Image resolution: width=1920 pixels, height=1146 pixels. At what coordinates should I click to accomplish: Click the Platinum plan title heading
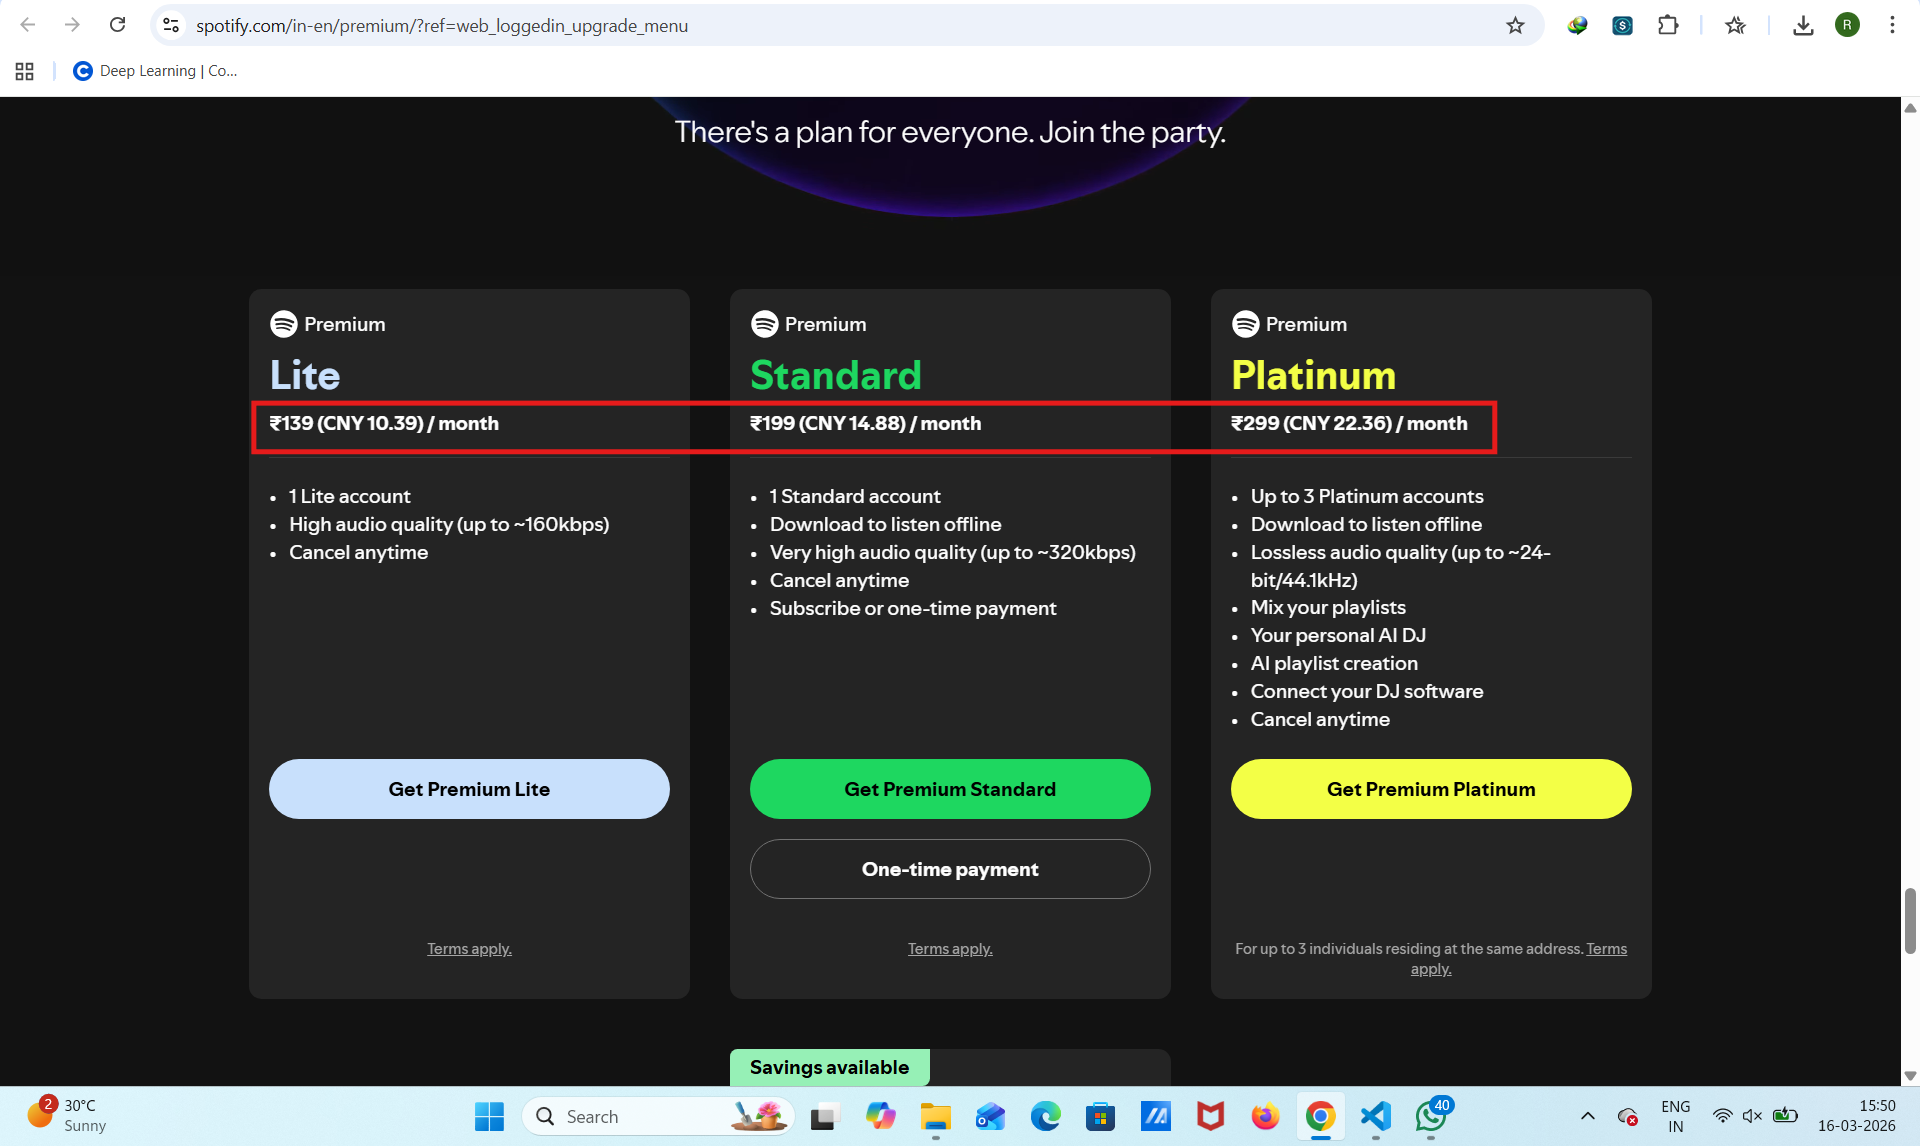(x=1314, y=375)
